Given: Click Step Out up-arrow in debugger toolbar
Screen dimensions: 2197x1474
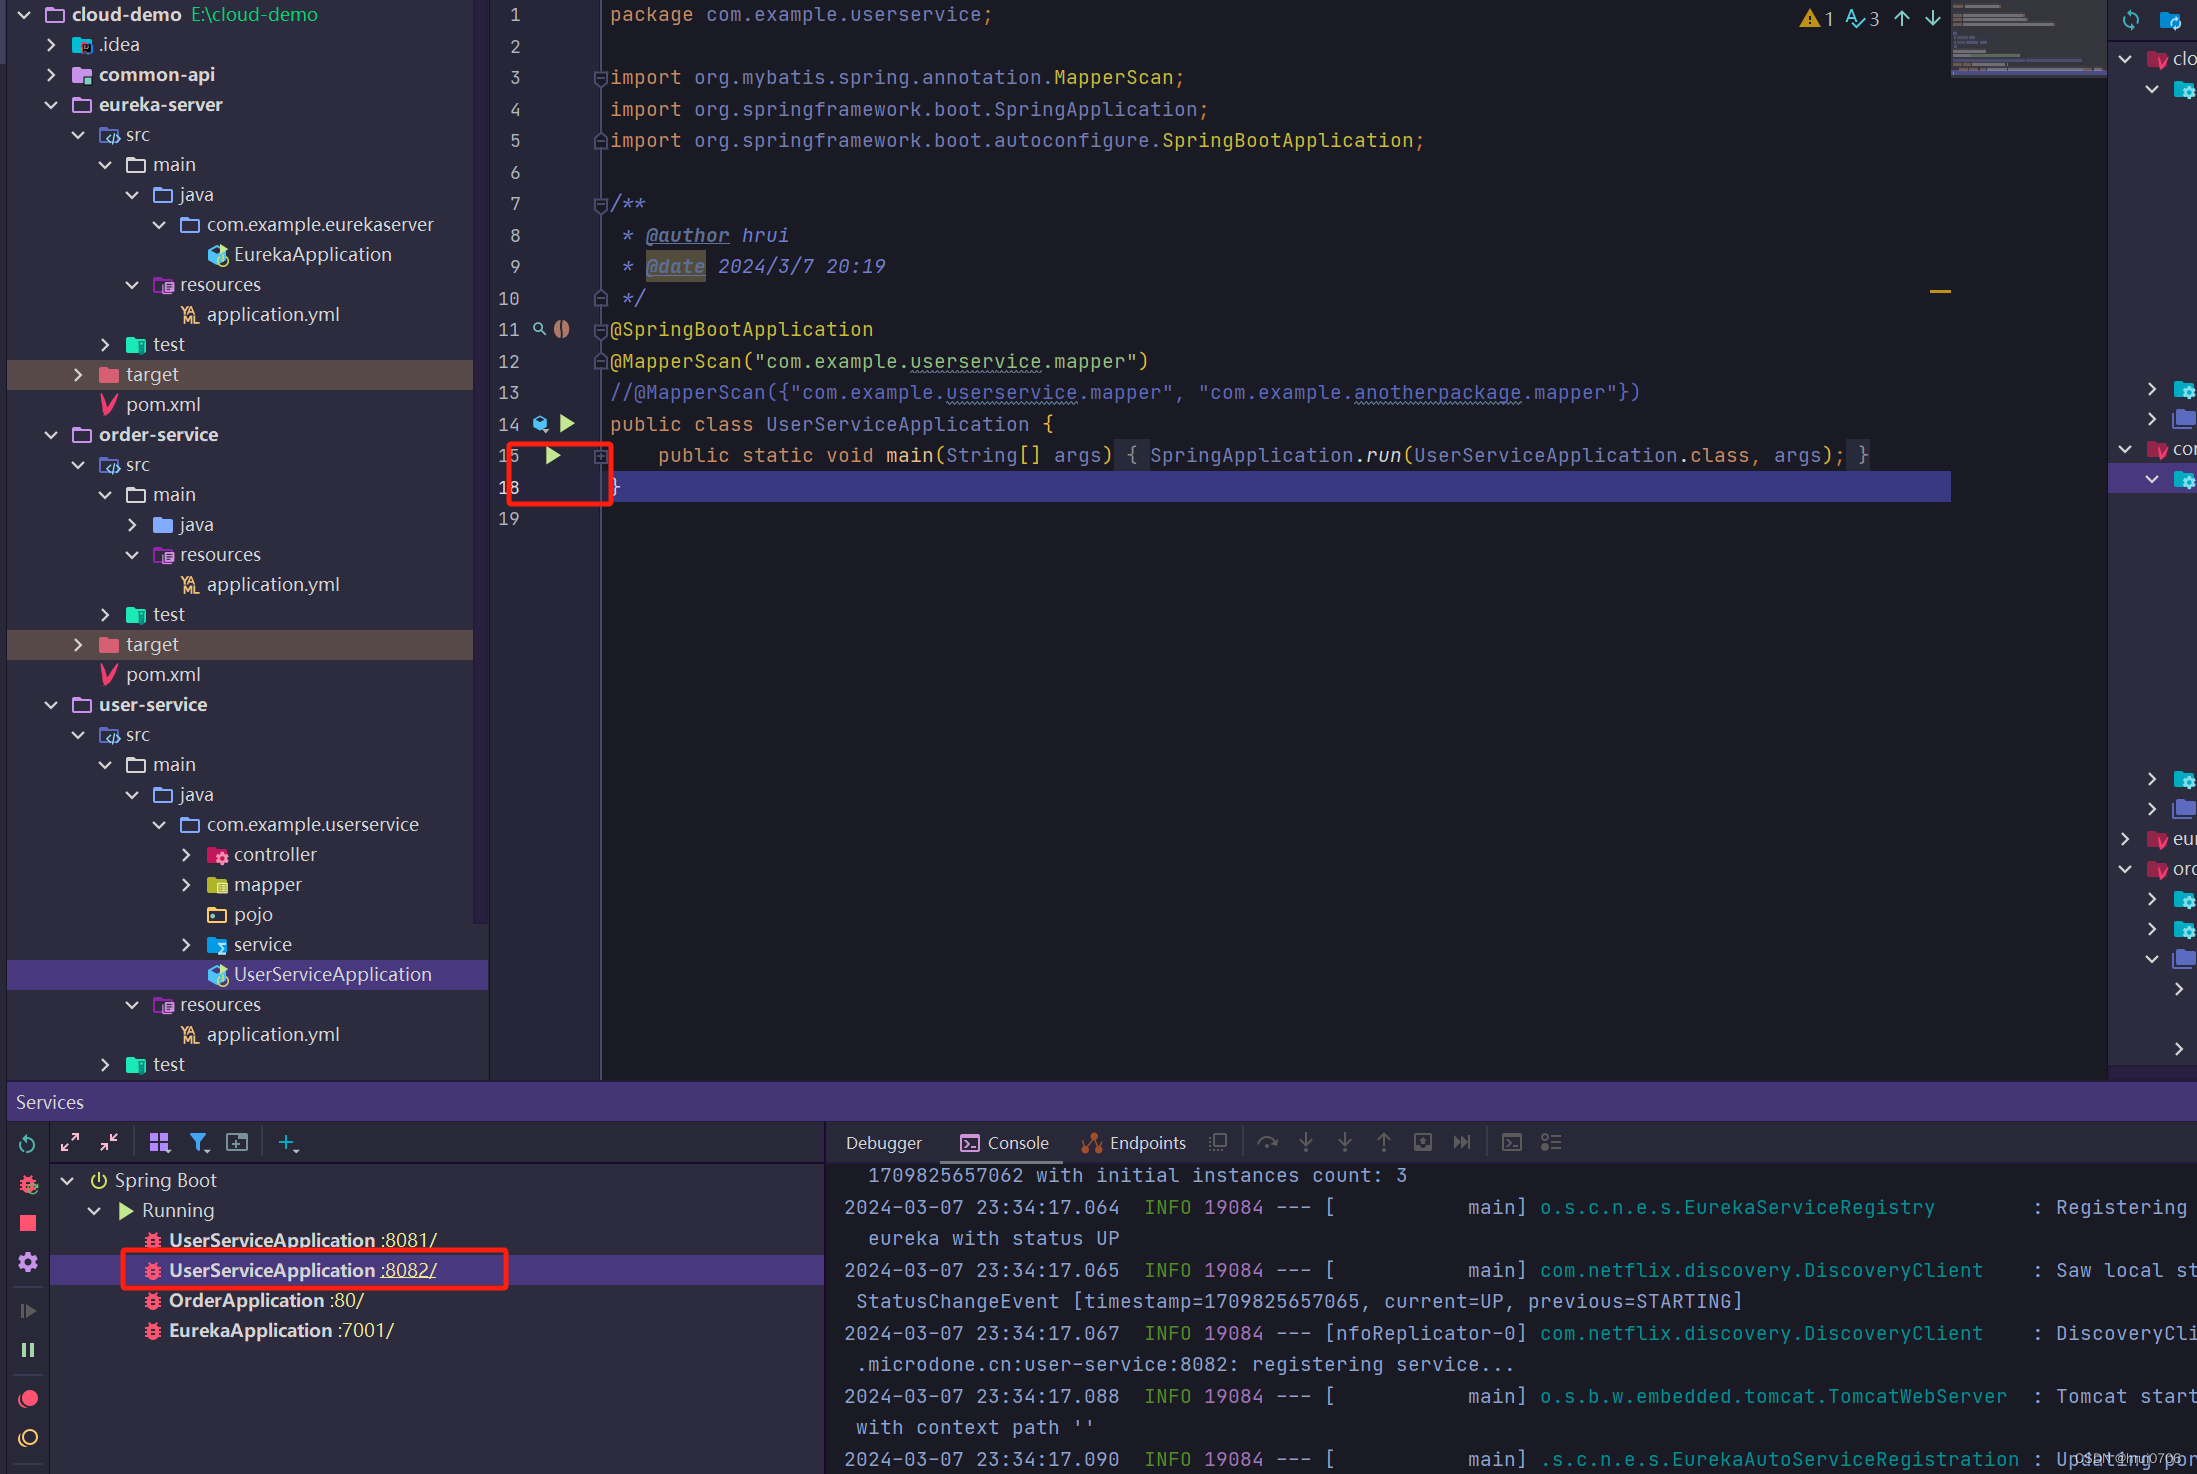Looking at the screenshot, I should (1384, 1142).
